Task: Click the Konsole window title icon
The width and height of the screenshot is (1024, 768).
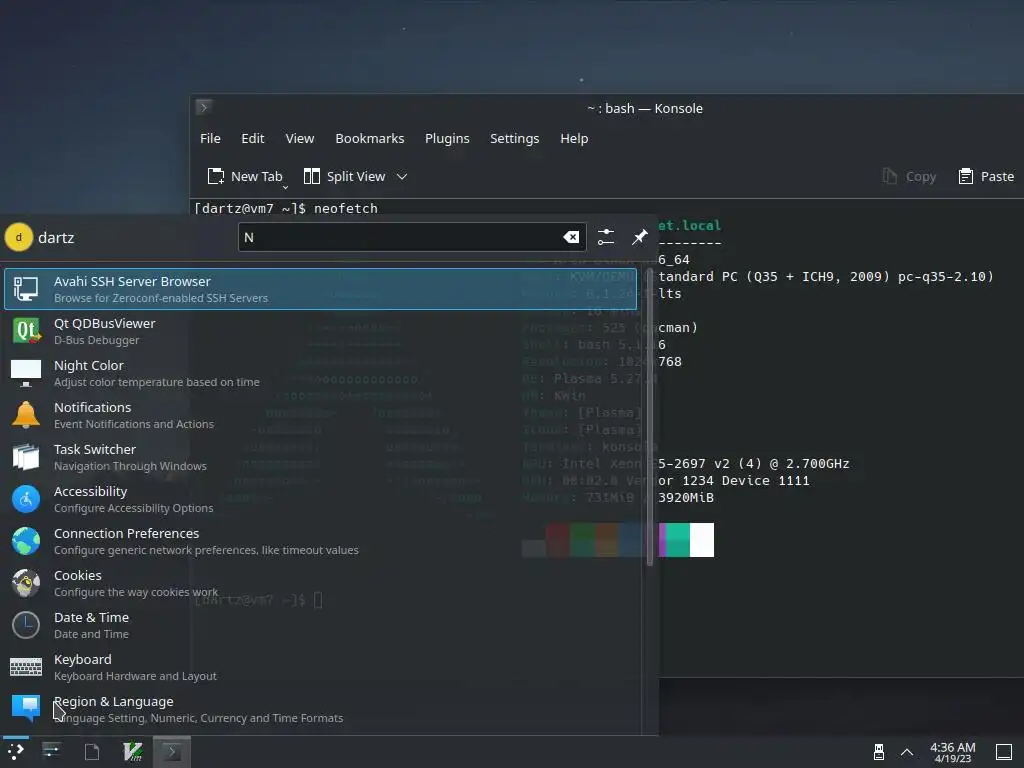Action: [204, 107]
